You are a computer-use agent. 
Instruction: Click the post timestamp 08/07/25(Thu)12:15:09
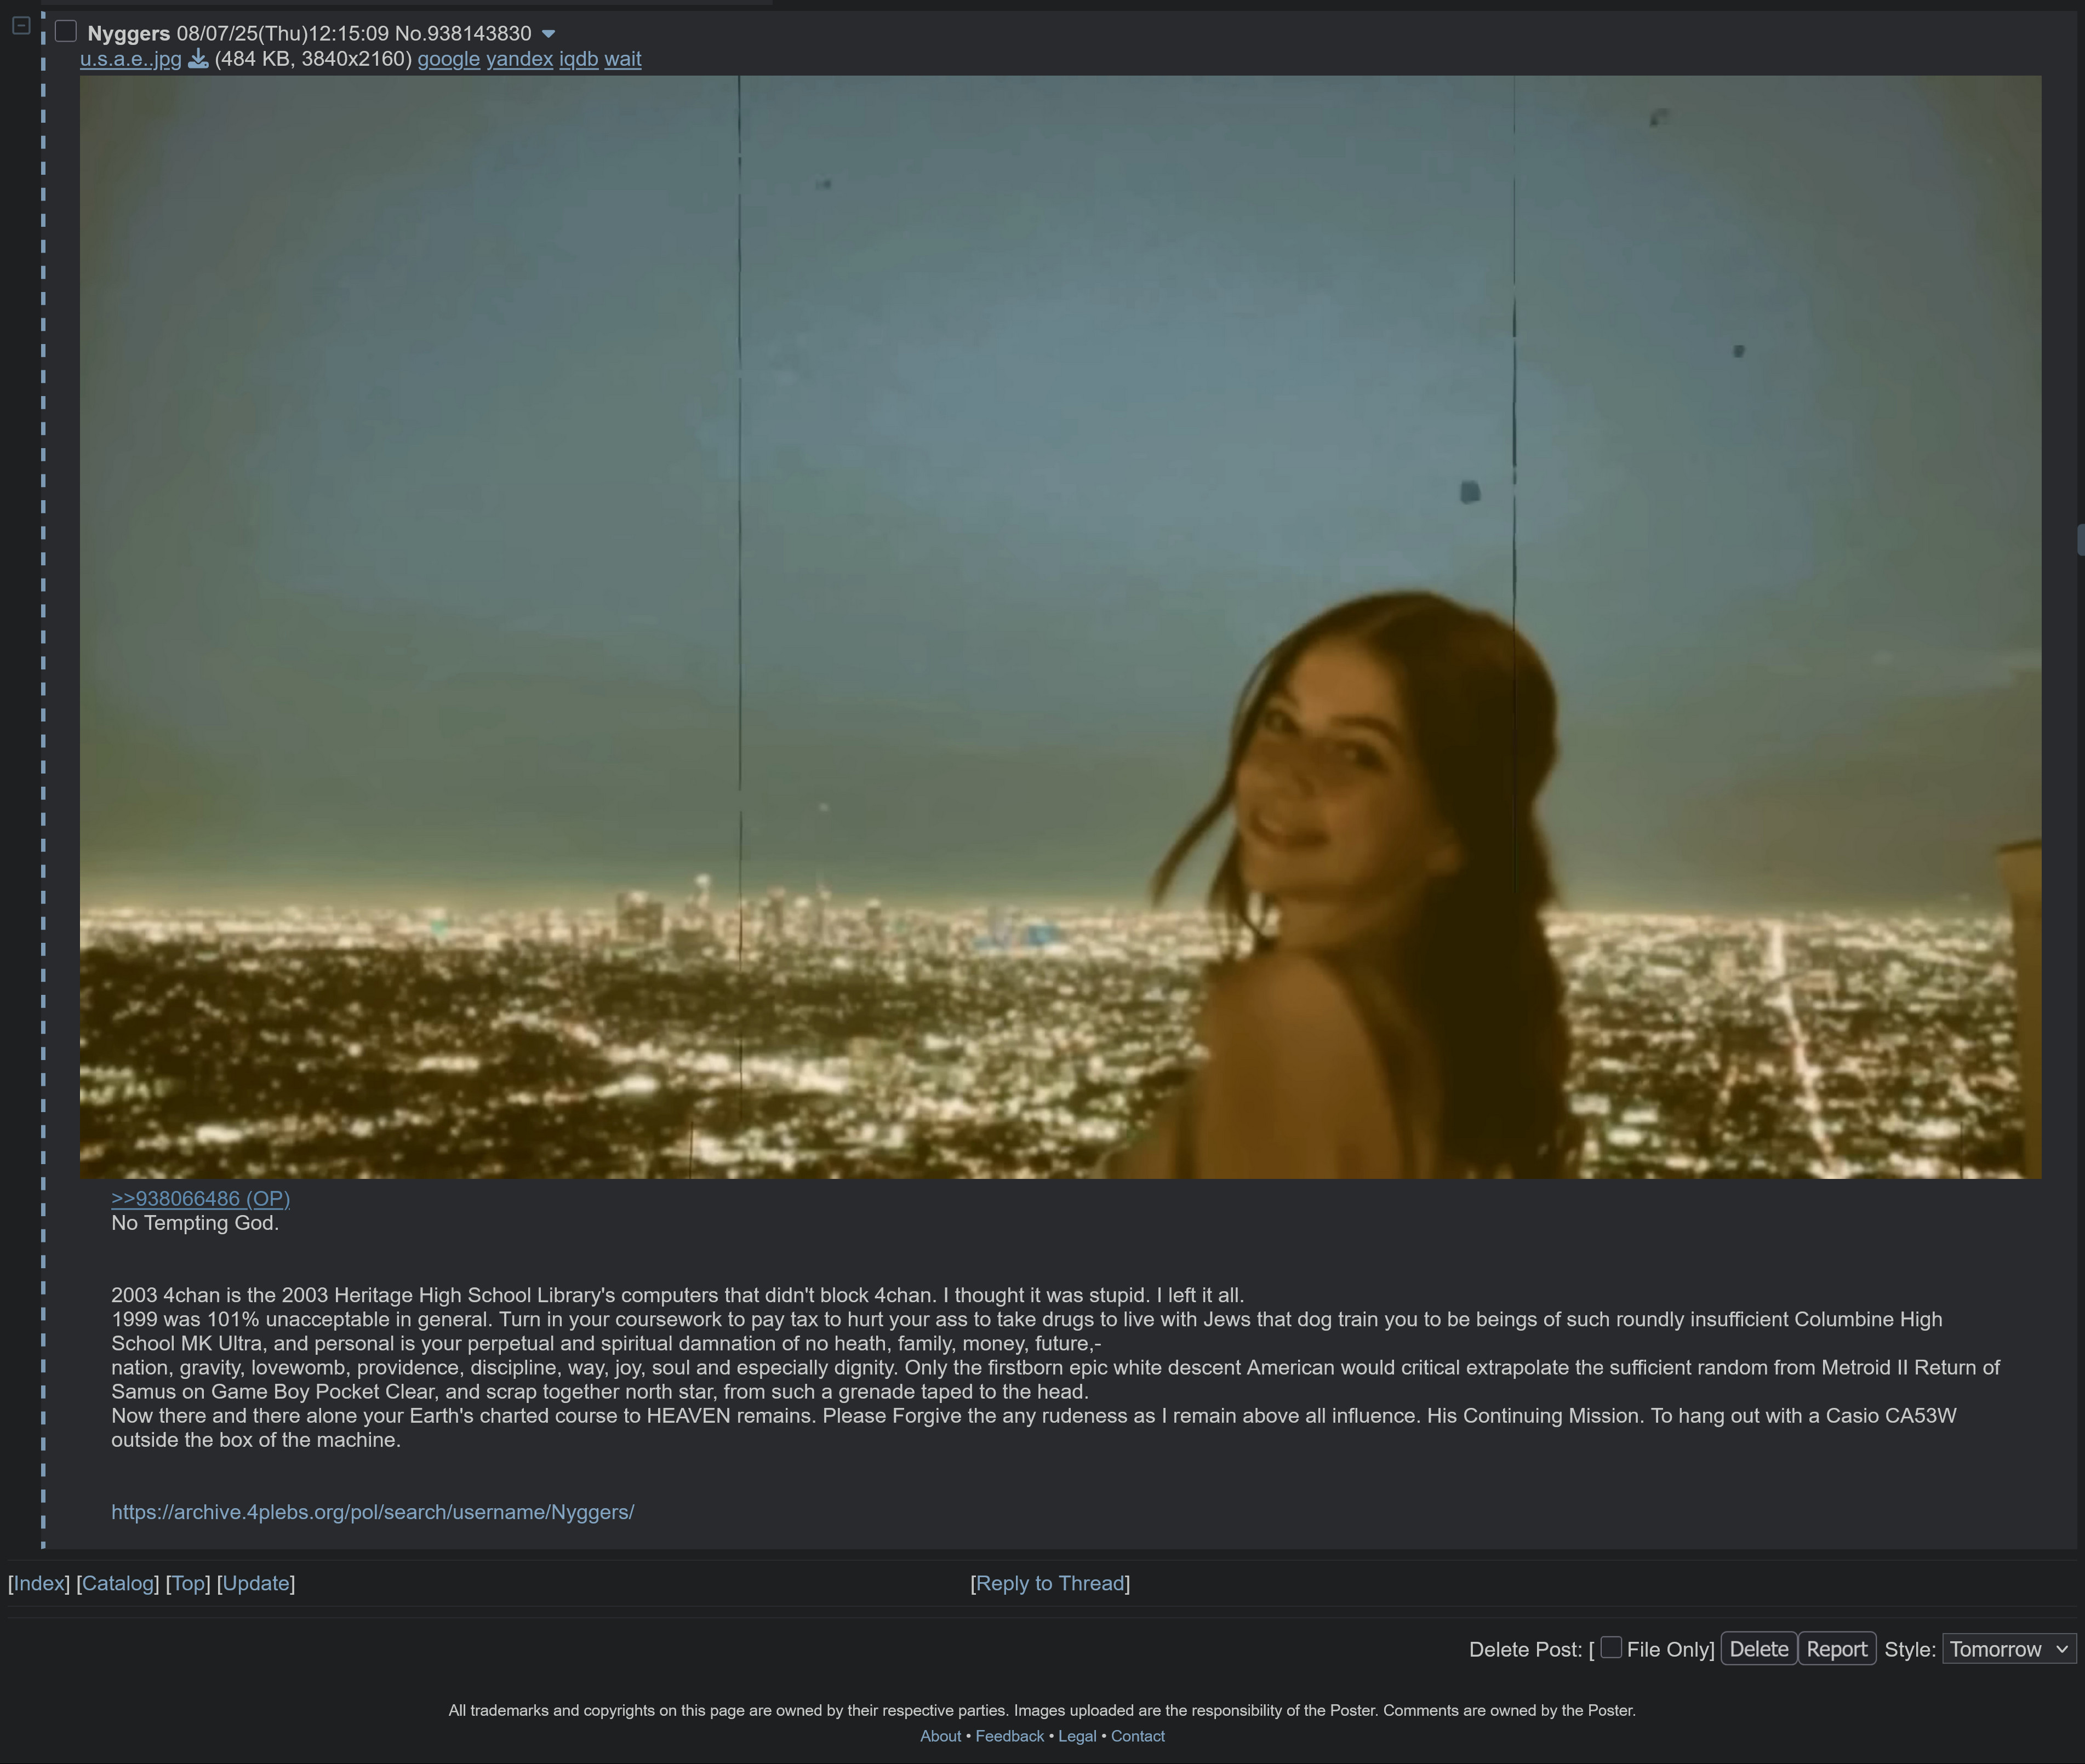283,34
